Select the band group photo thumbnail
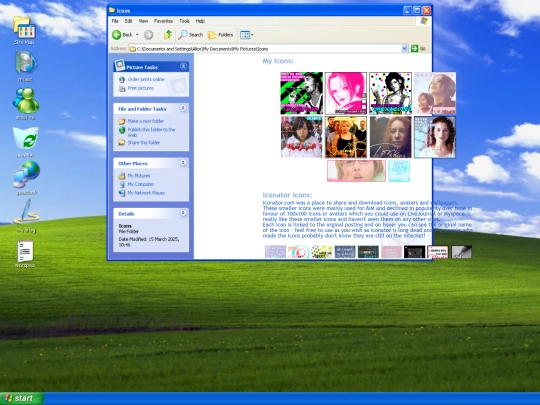This screenshot has height=405, width=540. tap(346, 137)
